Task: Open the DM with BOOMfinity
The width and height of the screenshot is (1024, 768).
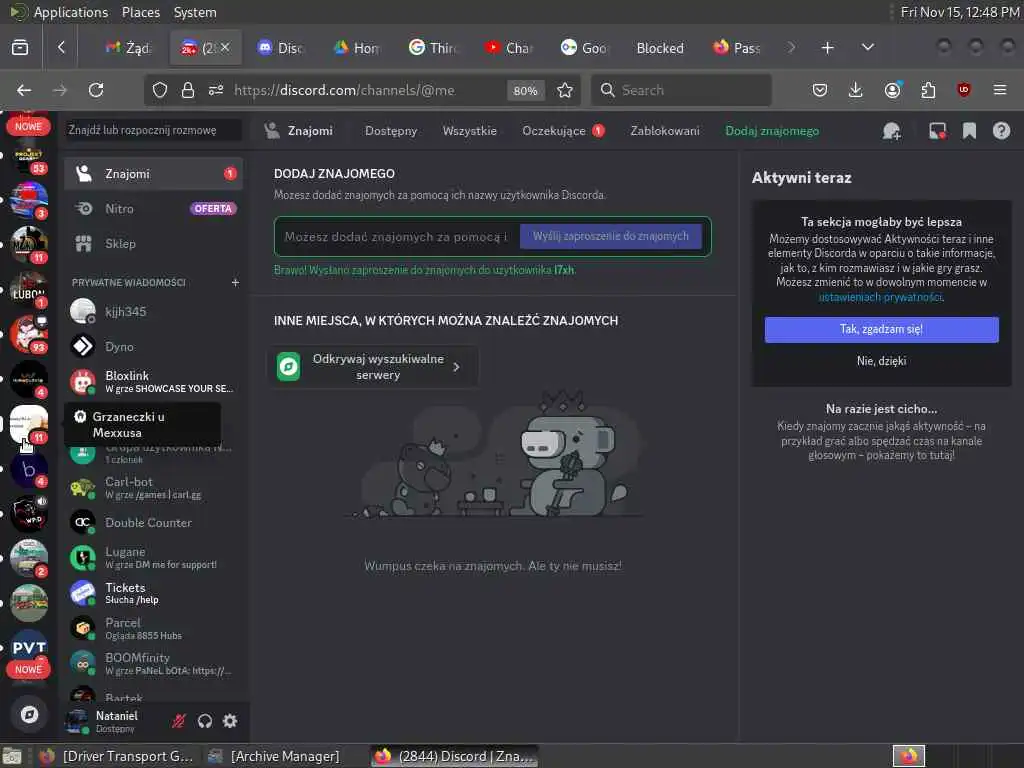Action: pos(153,664)
